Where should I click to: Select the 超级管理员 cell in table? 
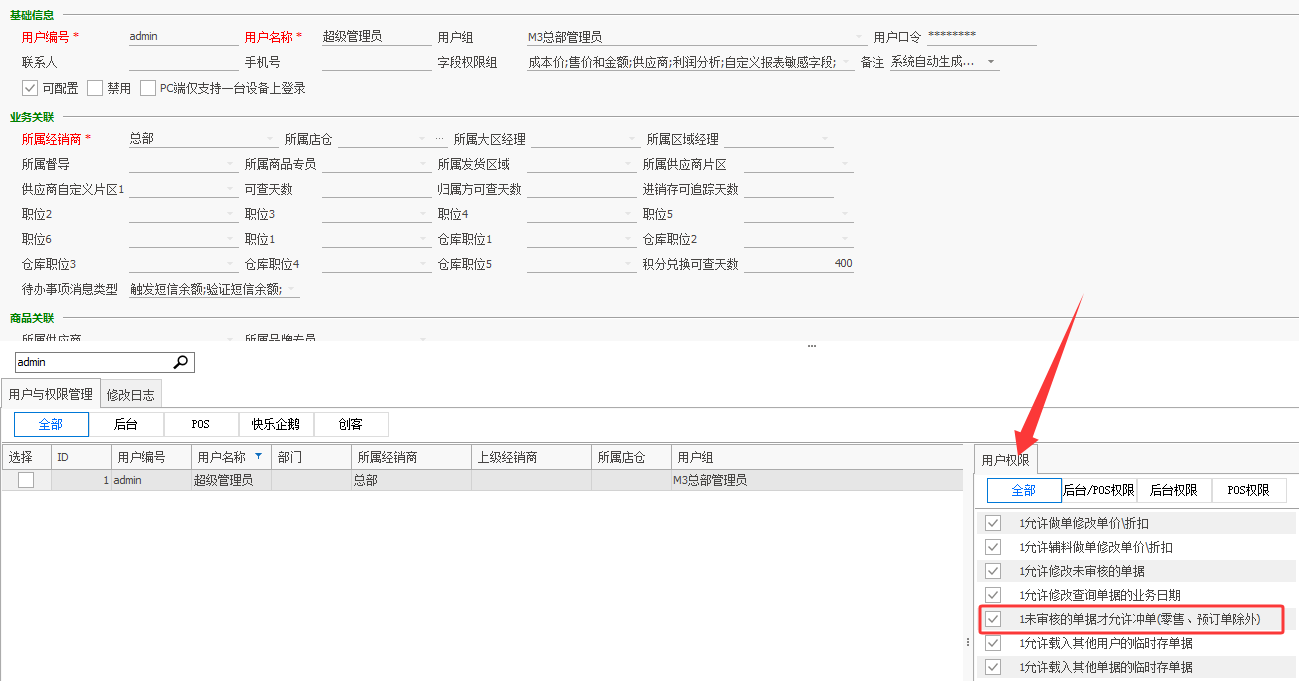[x=231, y=480]
